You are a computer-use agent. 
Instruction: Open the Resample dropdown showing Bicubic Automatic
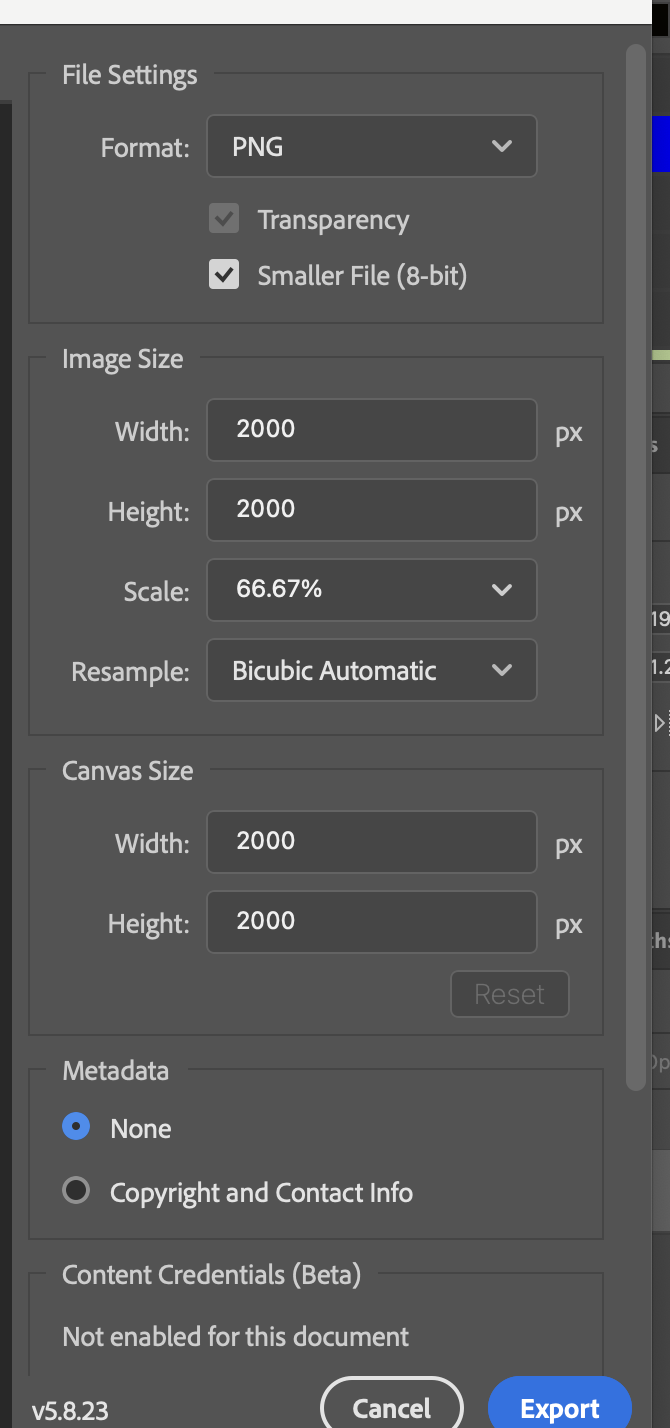click(x=371, y=670)
